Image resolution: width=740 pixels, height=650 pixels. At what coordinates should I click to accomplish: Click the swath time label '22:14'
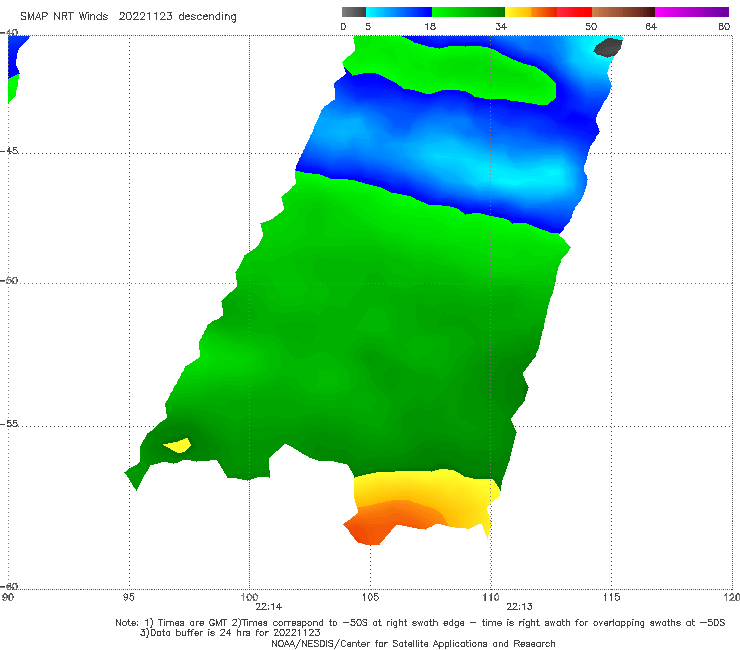coord(269,607)
